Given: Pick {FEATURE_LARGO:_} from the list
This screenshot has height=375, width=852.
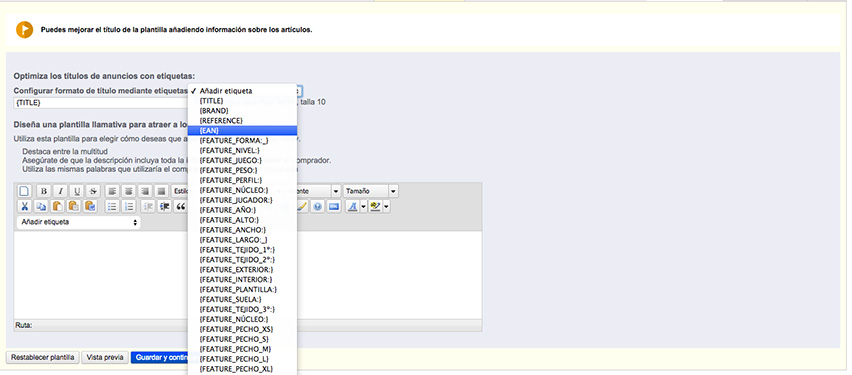Looking at the screenshot, I should pyautogui.click(x=242, y=240).
